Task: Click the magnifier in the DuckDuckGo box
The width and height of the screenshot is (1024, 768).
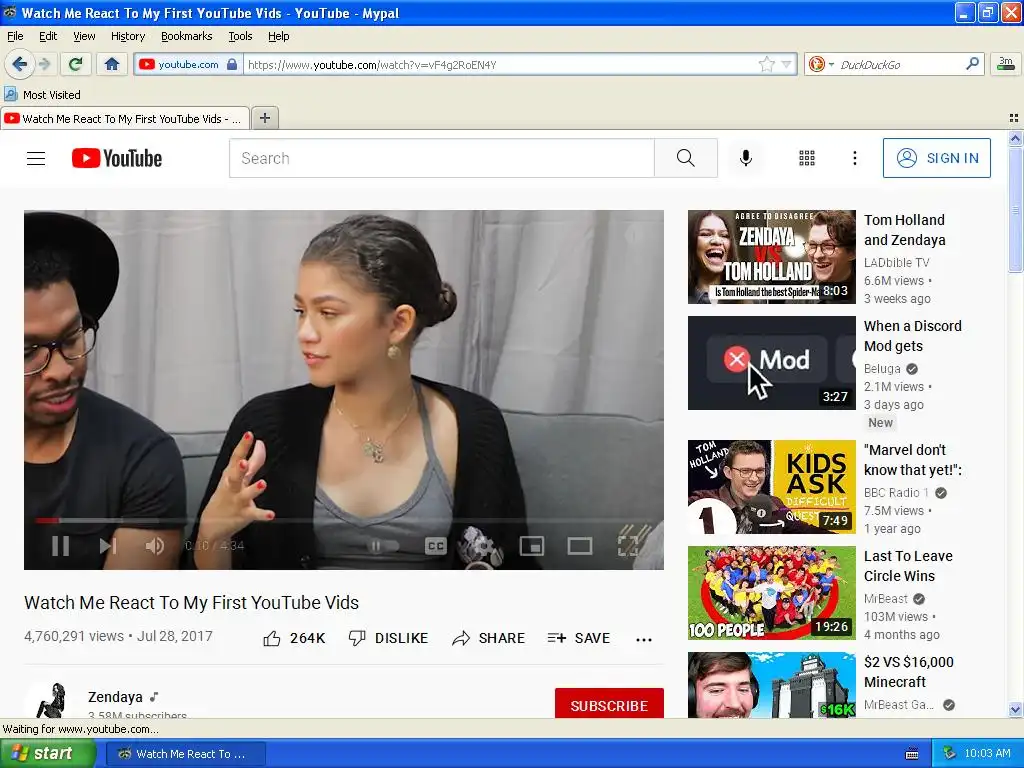Action: (972, 64)
